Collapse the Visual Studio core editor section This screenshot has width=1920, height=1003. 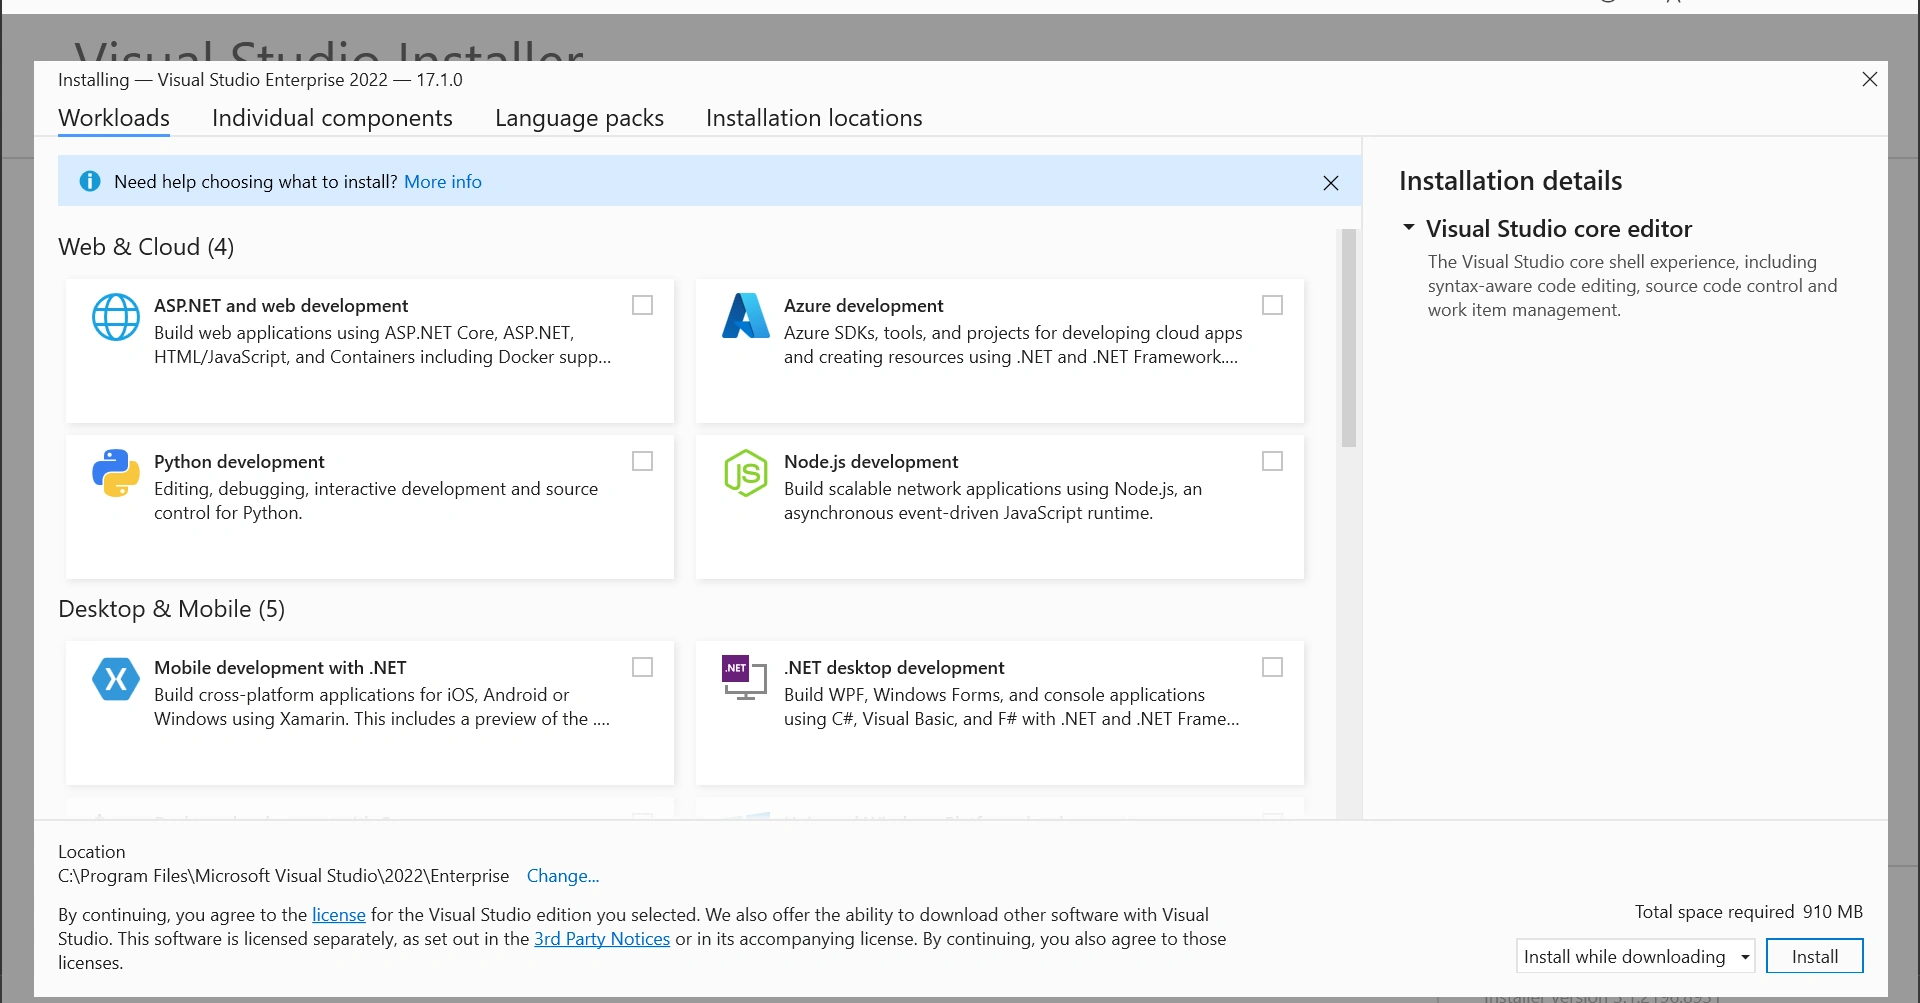click(x=1409, y=228)
